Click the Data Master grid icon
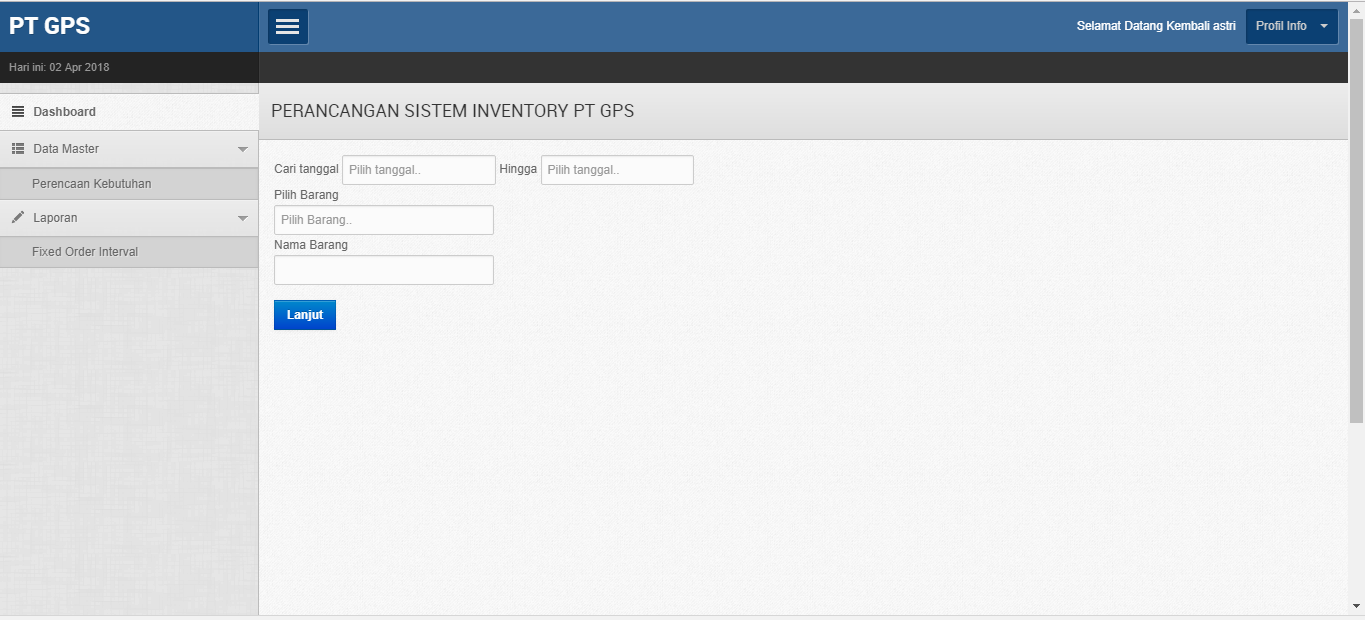The image size is (1365, 620). tap(18, 149)
